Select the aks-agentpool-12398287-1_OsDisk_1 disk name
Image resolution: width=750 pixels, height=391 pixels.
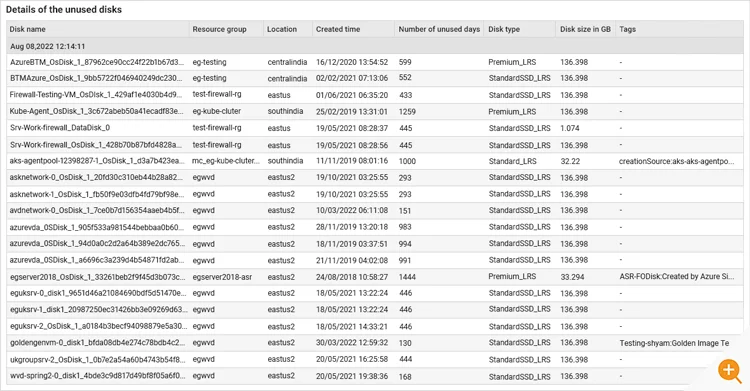coord(97,161)
